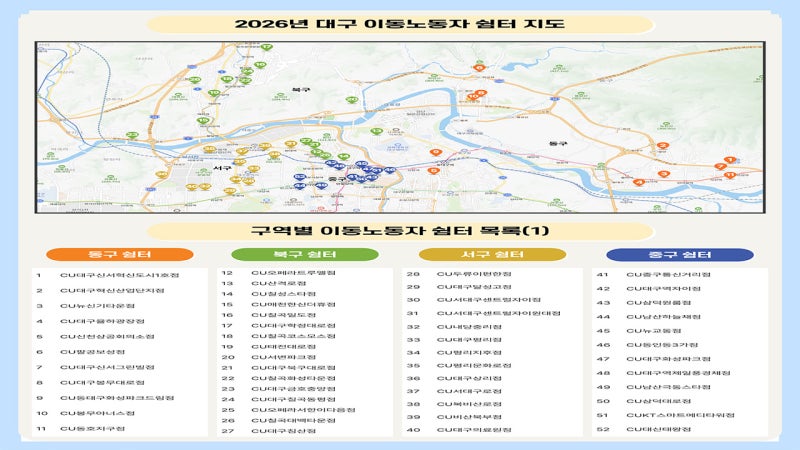
Task: Click green map pin number 14
Action: coord(343,157)
